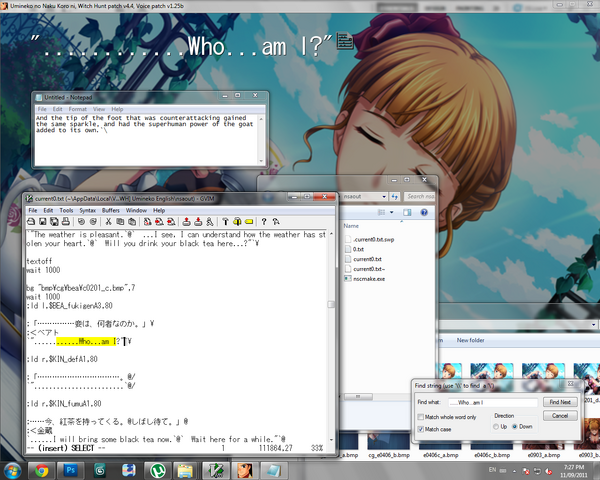
Task: Click the Find and Replace icon in GVIM
Action: point(147,221)
